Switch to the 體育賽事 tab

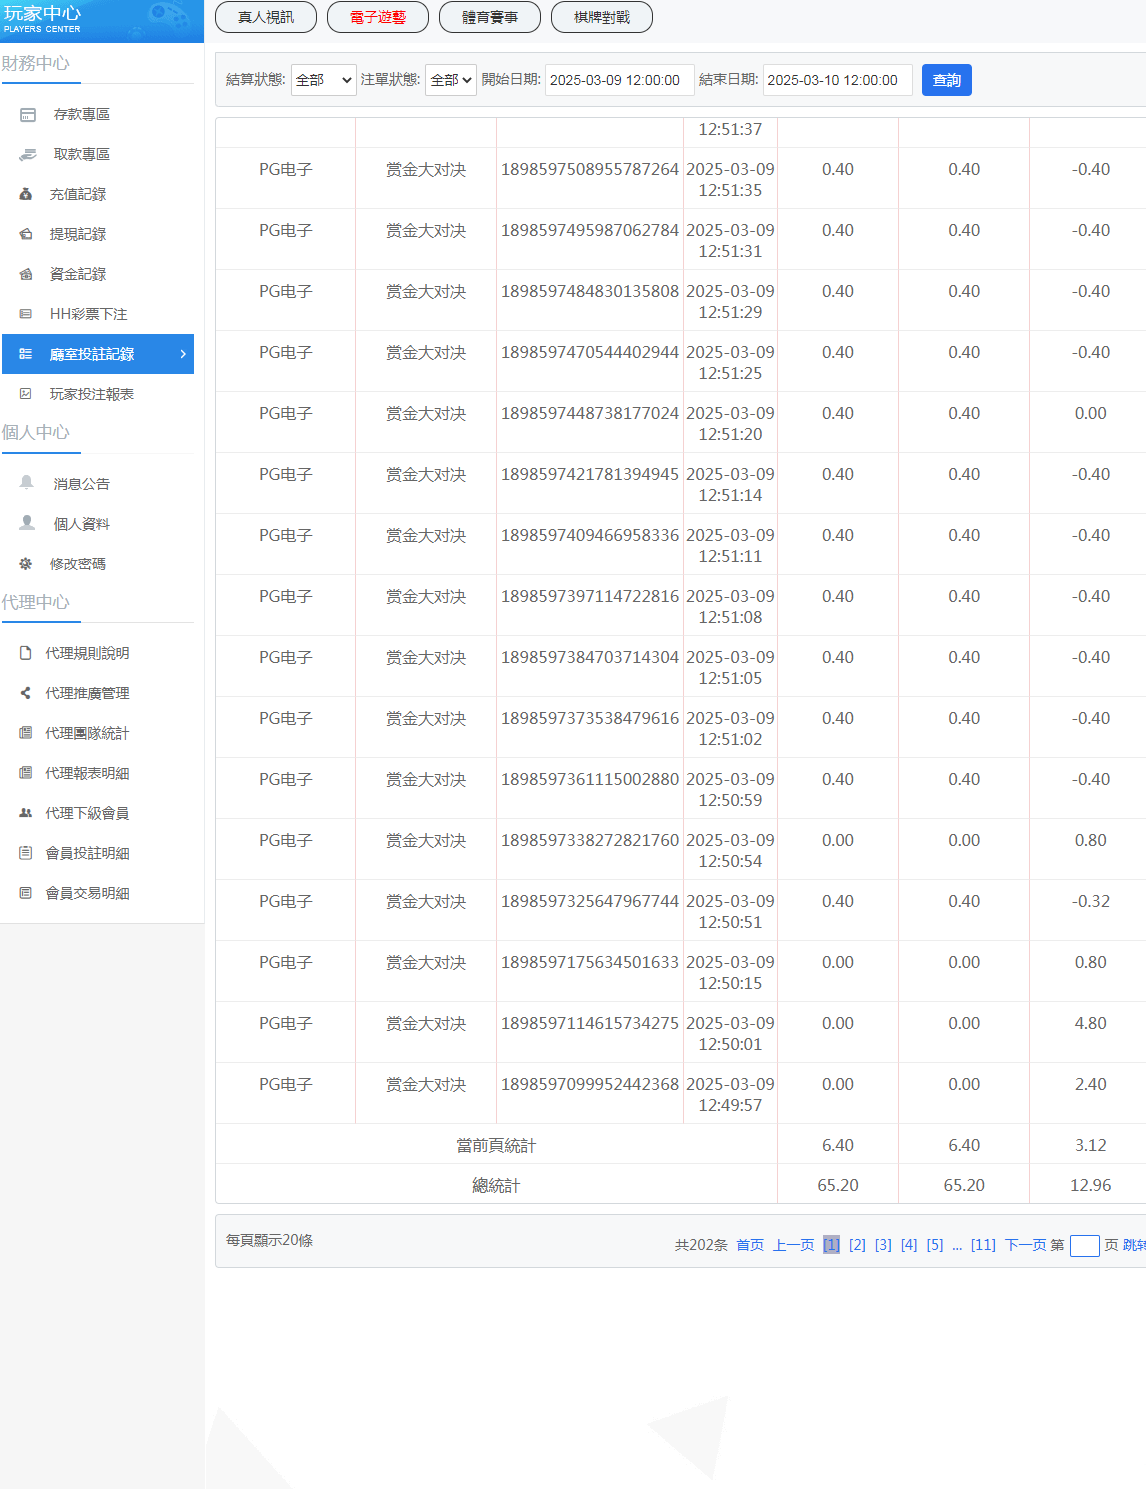click(x=490, y=17)
